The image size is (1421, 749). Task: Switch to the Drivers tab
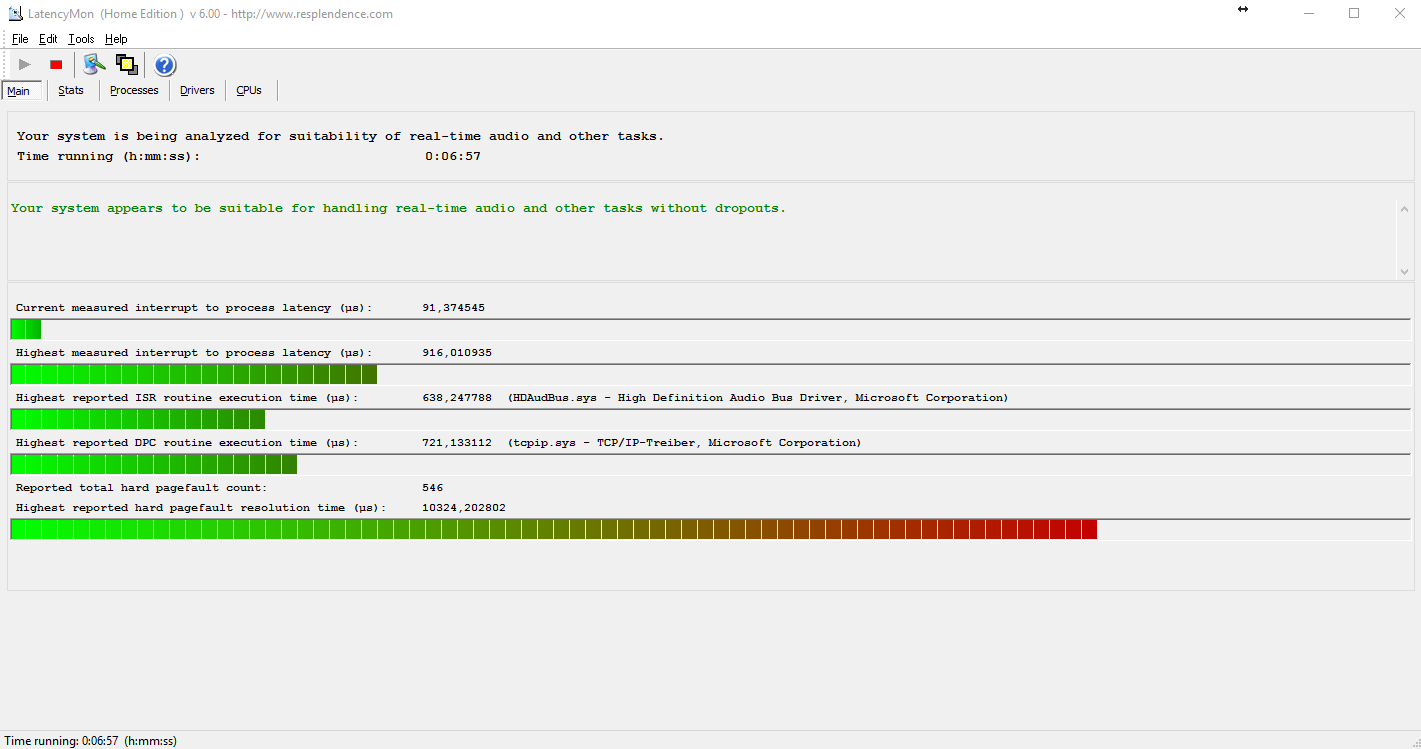pyautogui.click(x=197, y=90)
